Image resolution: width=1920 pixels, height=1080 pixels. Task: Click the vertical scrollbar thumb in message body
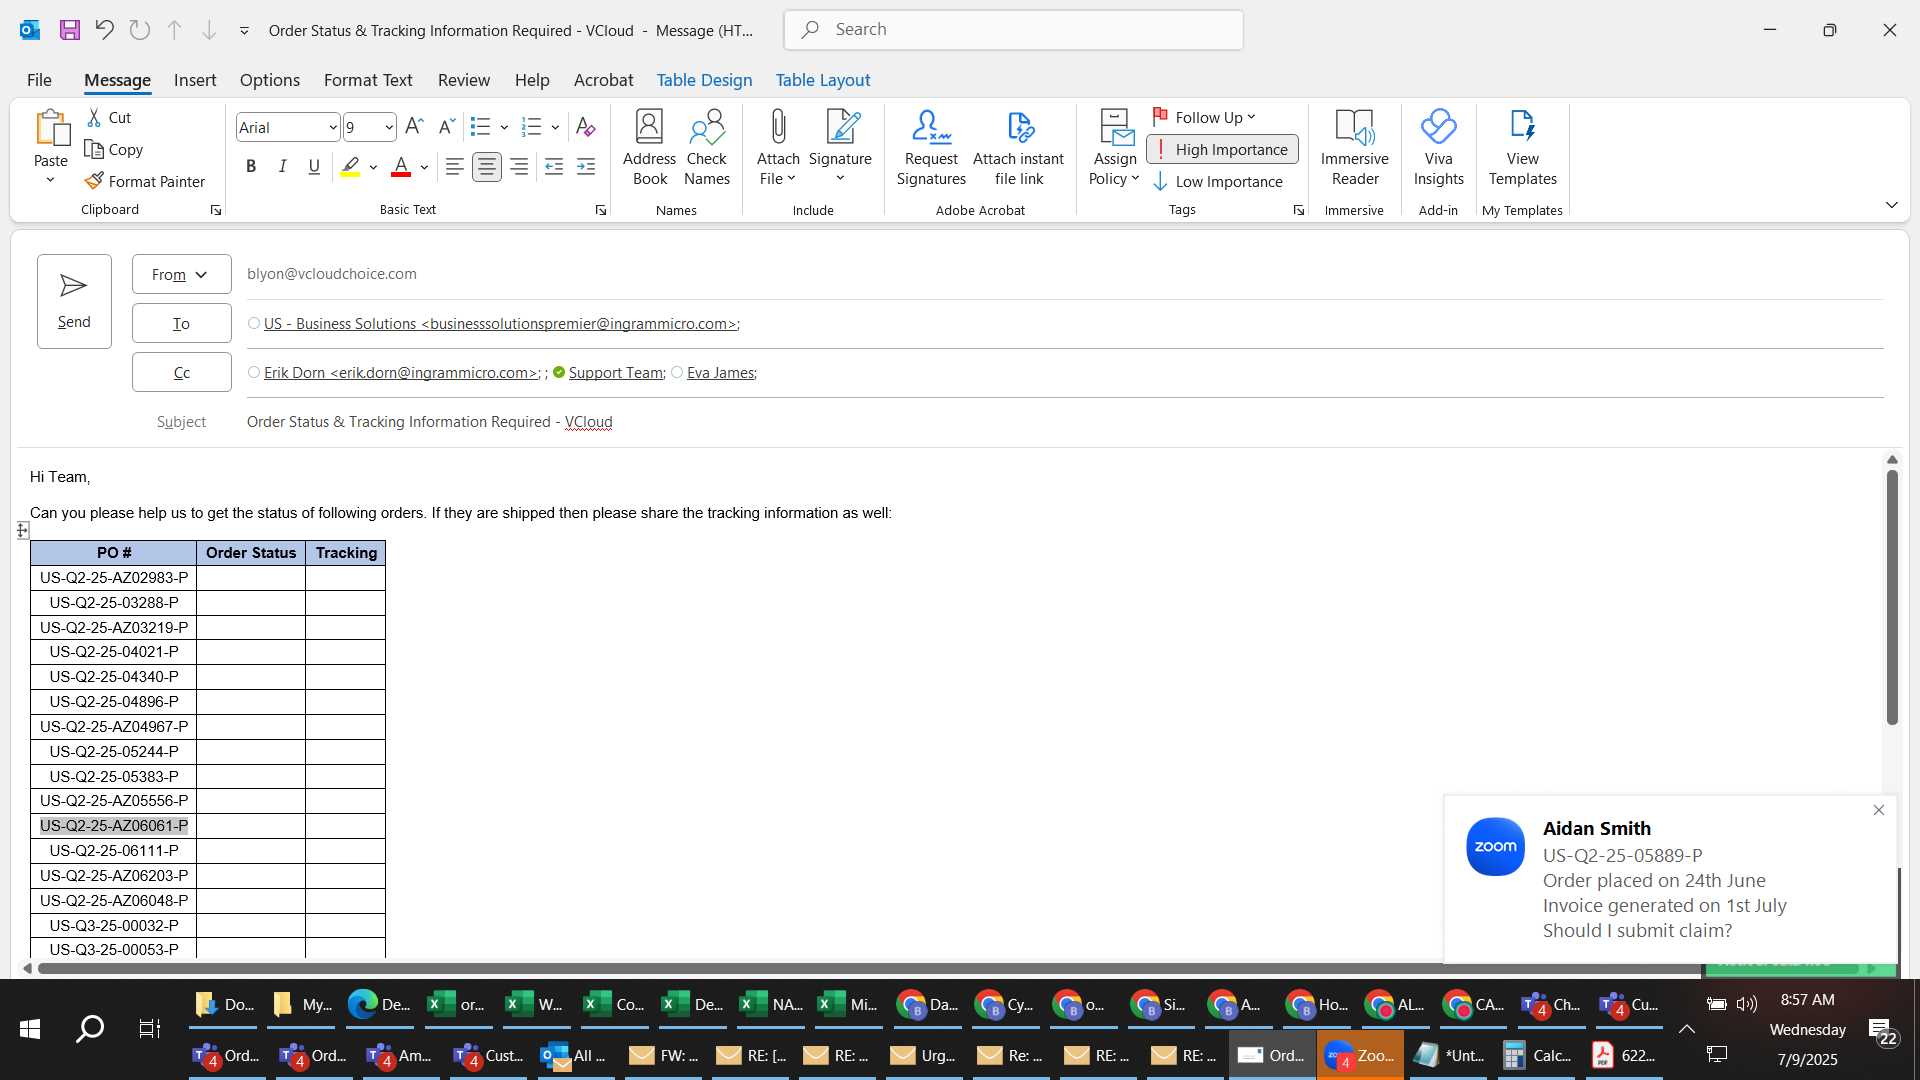pyautogui.click(x=1891, y=597)
